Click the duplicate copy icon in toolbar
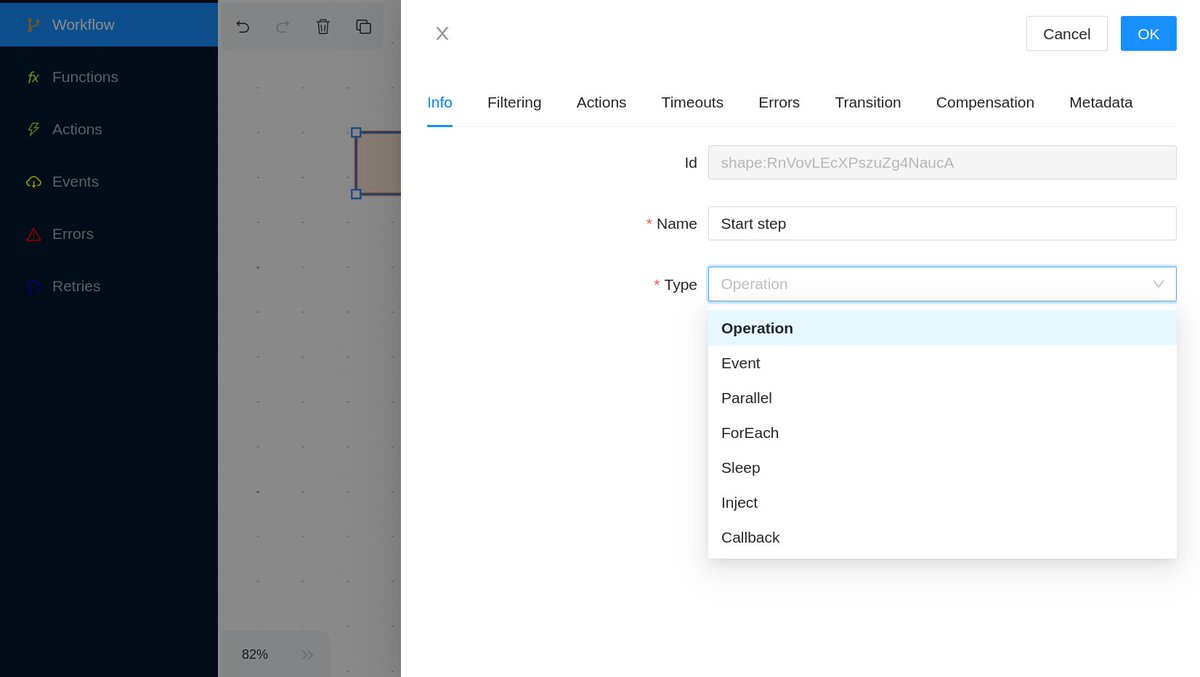The image size is (1200, 677). [363, 27]
